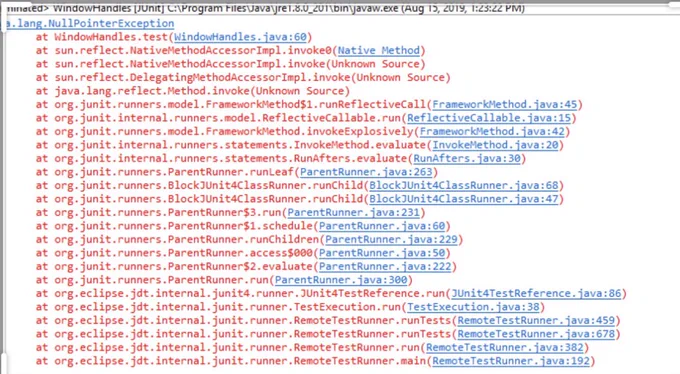Open ParentRunner.java:229 link
The image size is (680, 374).
point(391,239)
